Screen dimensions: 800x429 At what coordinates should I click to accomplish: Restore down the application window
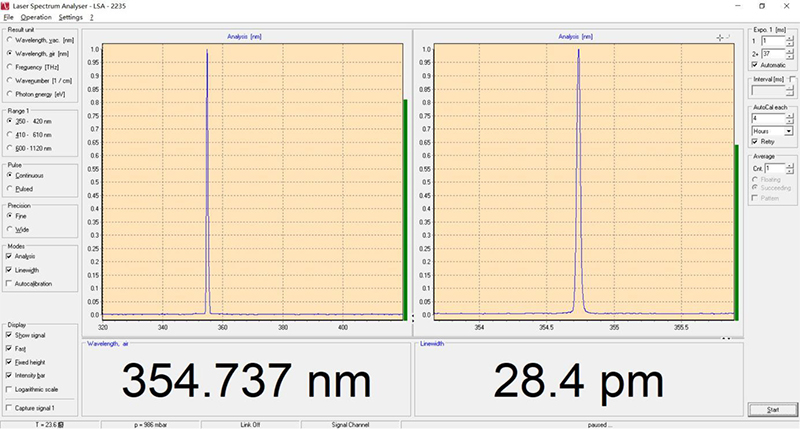coord(762,6)
